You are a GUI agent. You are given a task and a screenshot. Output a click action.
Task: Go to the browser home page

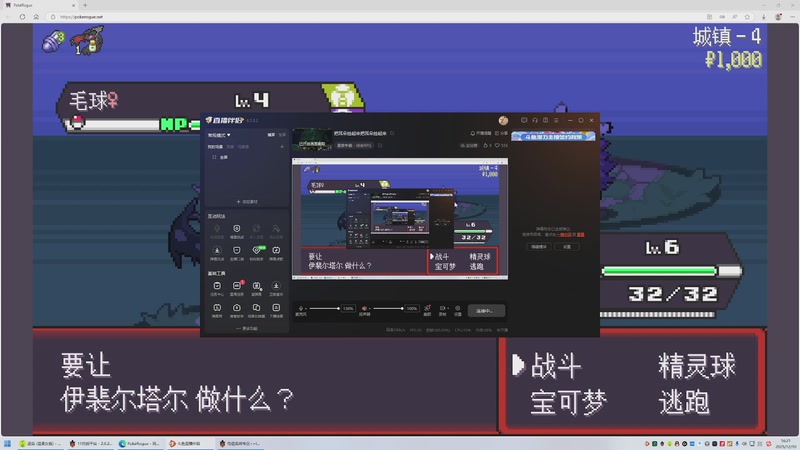point(36,17)
